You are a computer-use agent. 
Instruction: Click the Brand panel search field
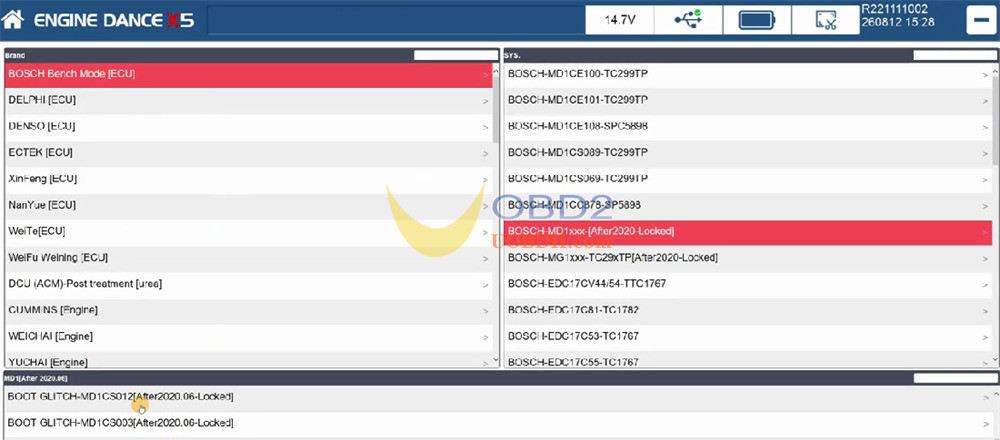[x=455, y=55]
